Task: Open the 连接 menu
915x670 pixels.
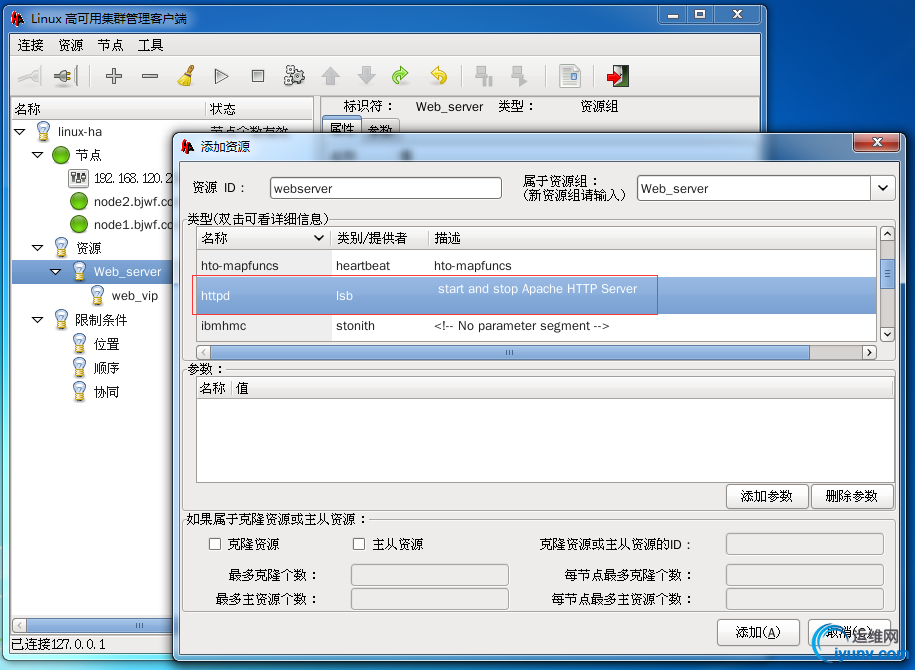Action: coord(30,45)
